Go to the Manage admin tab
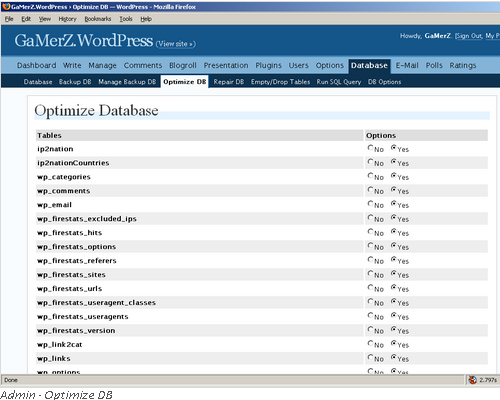 102,65
